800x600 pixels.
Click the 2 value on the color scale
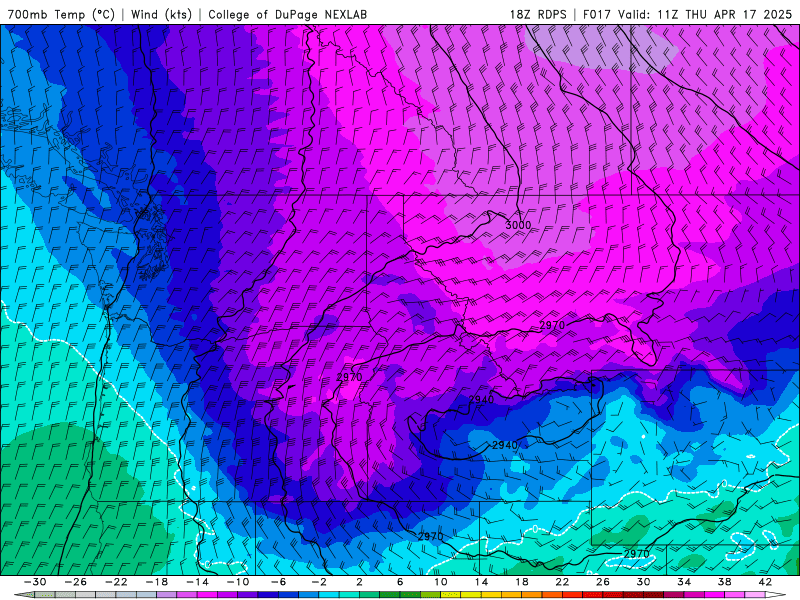(x=359, y=582)
